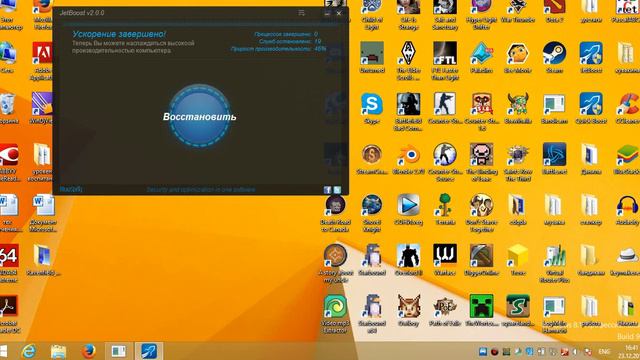Select the BlueStacks desktop icon

click(x=627, y=159)
